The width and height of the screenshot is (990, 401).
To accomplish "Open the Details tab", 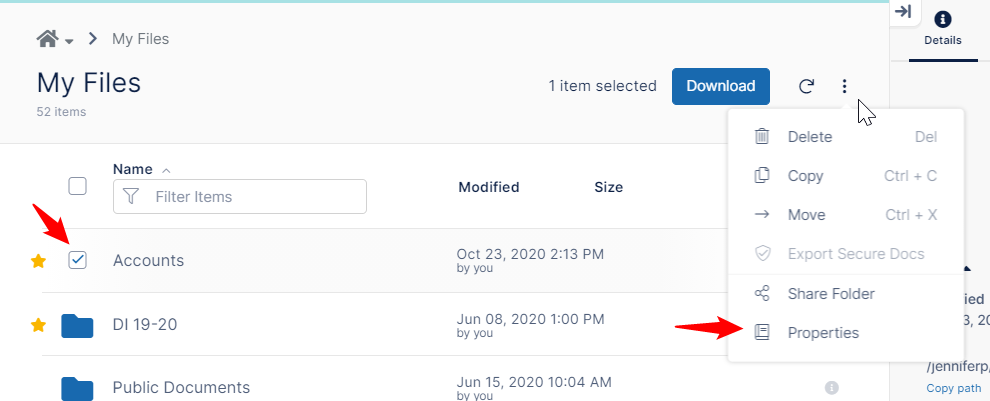I will 943,29.
